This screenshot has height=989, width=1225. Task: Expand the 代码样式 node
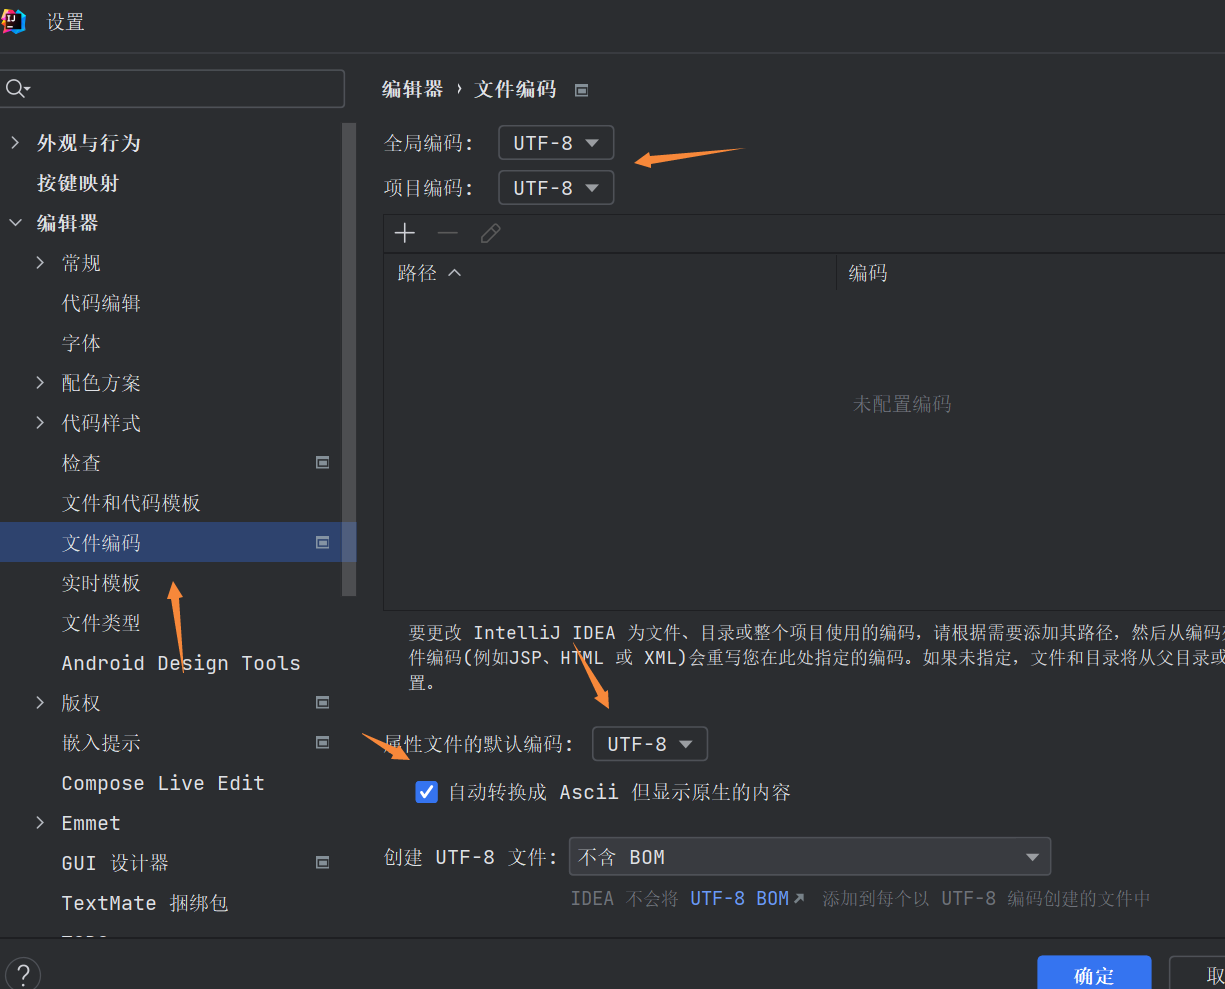pyautogui.click(x=40, y=423)
